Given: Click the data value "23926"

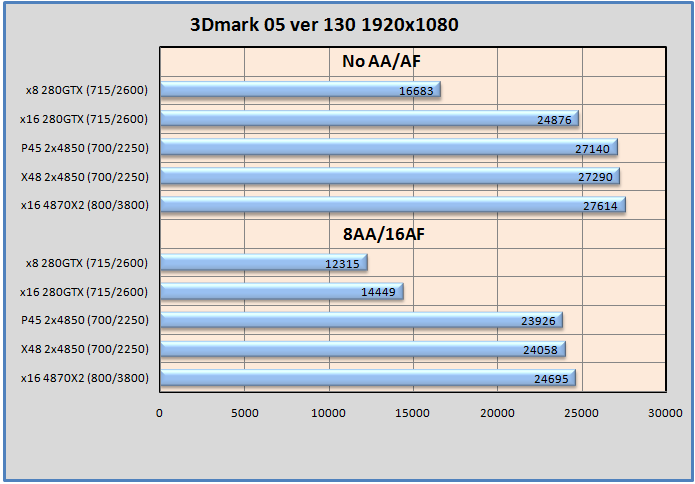Looking at the screenshot, I should (x=538, y=321).
